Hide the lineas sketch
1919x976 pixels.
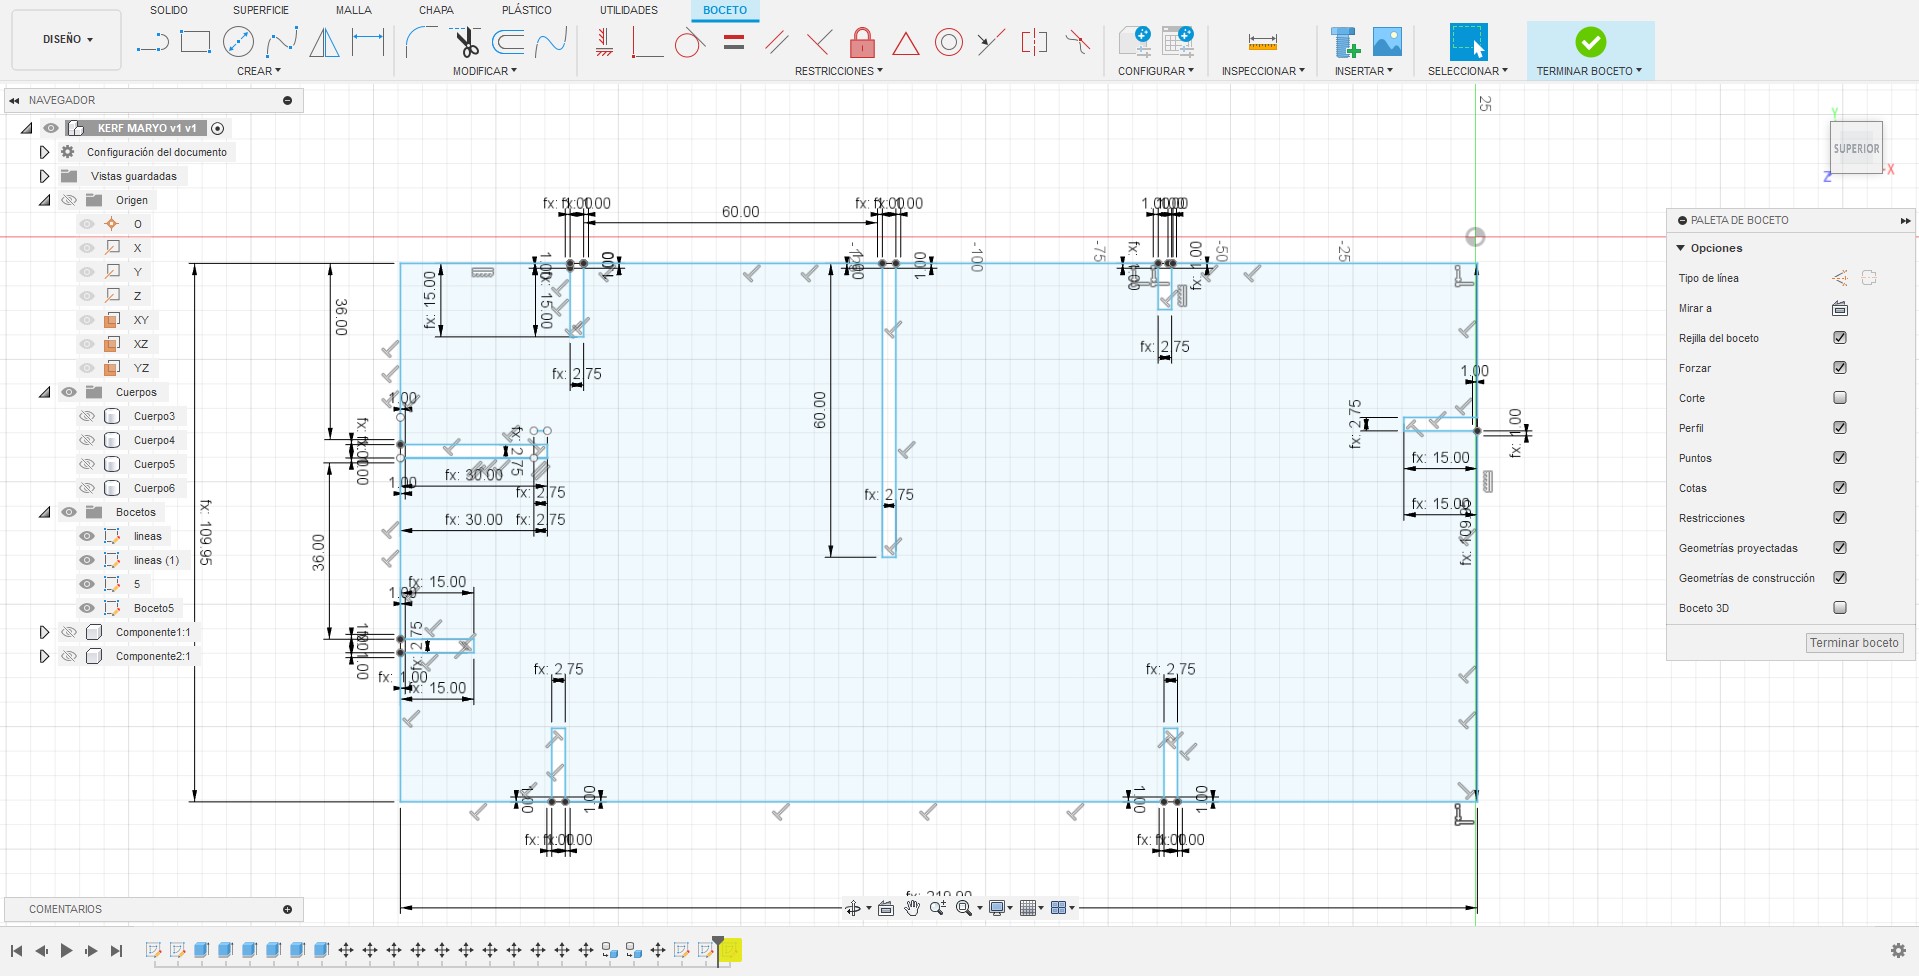tap(87, 536)
